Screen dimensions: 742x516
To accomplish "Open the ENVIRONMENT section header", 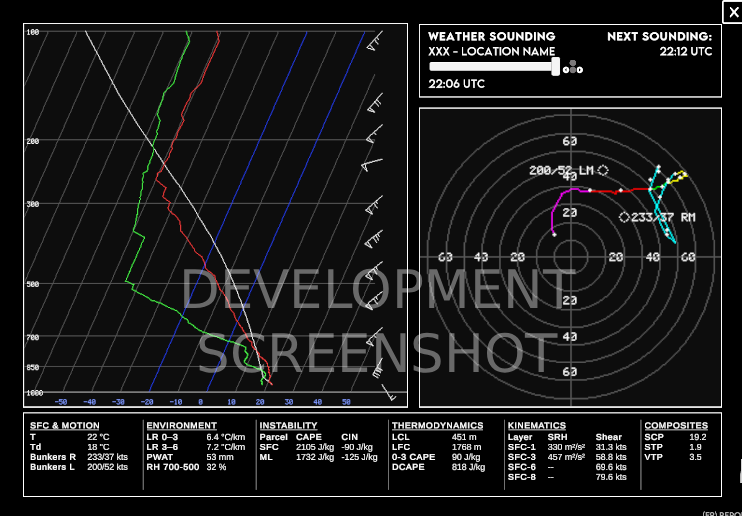I will [x=182, y=426].
